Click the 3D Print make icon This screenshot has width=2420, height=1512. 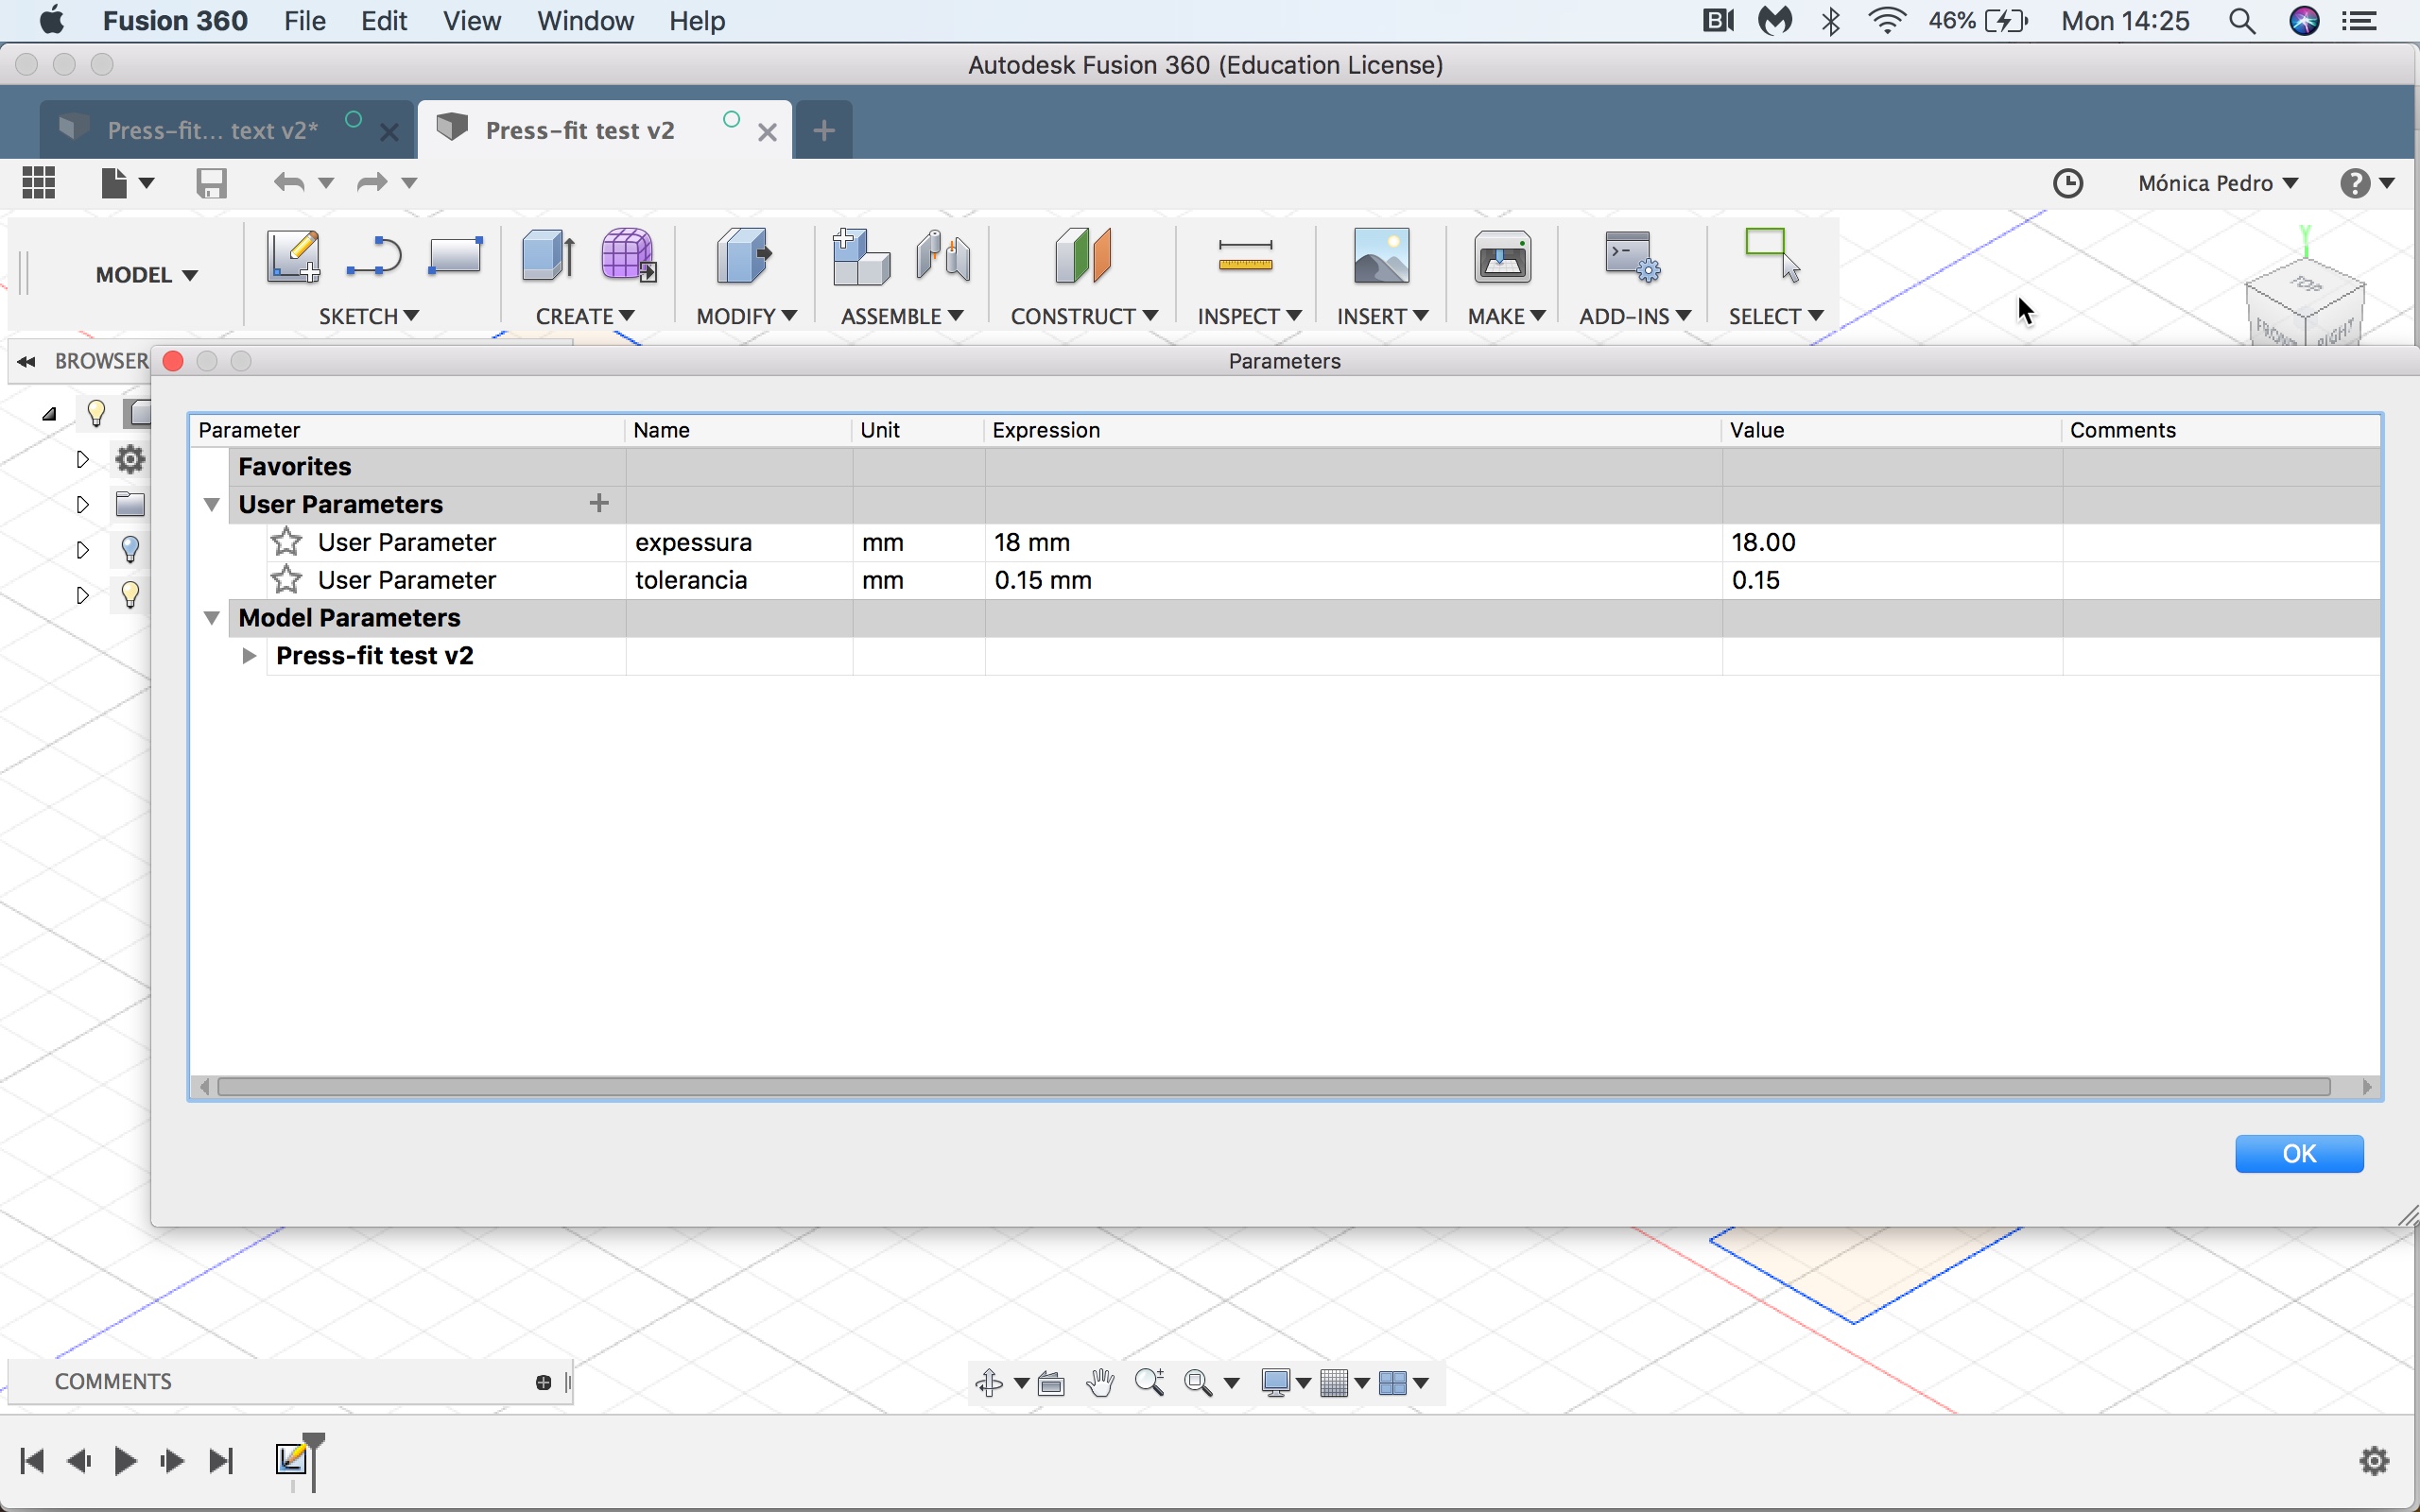click(1503, 256)
